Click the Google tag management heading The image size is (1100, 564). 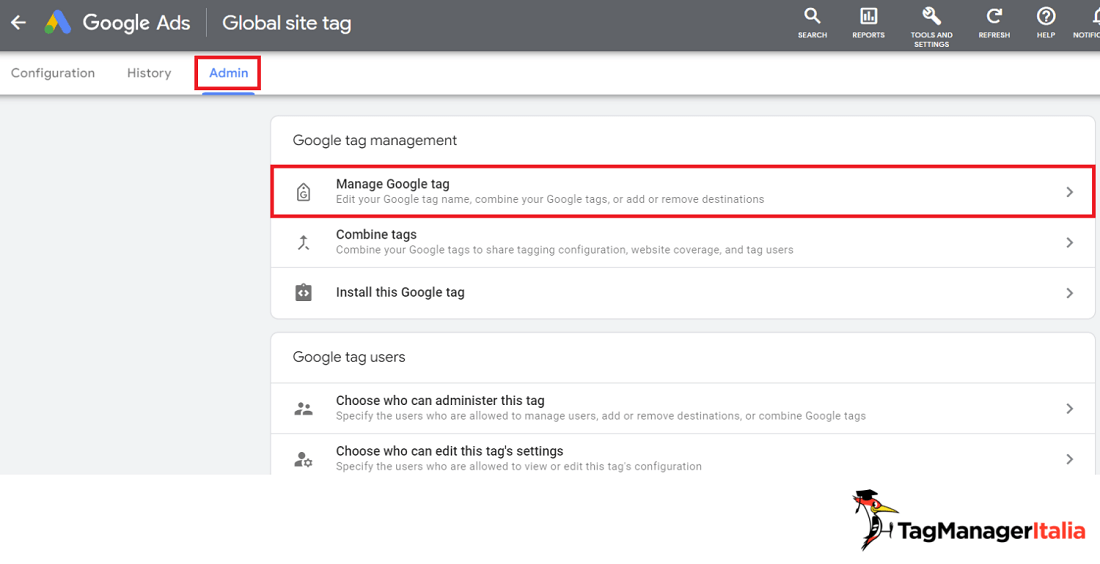[375, 140]
